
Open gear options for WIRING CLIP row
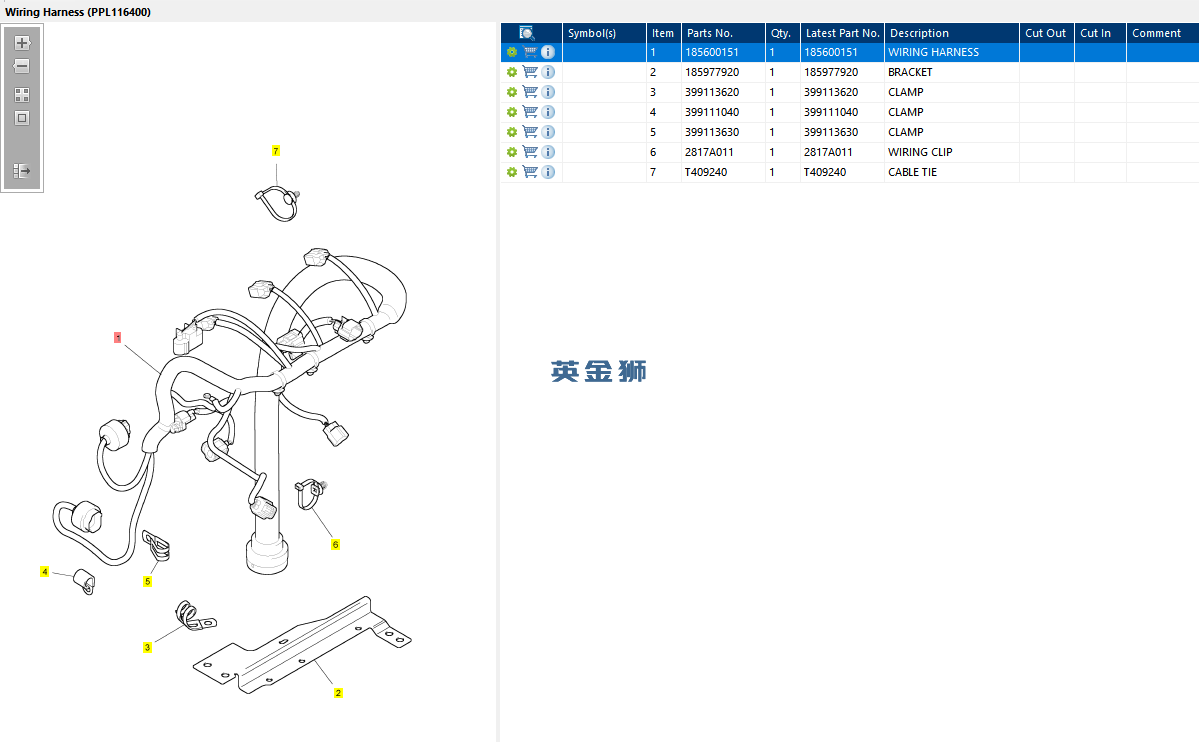click(512, 152)
